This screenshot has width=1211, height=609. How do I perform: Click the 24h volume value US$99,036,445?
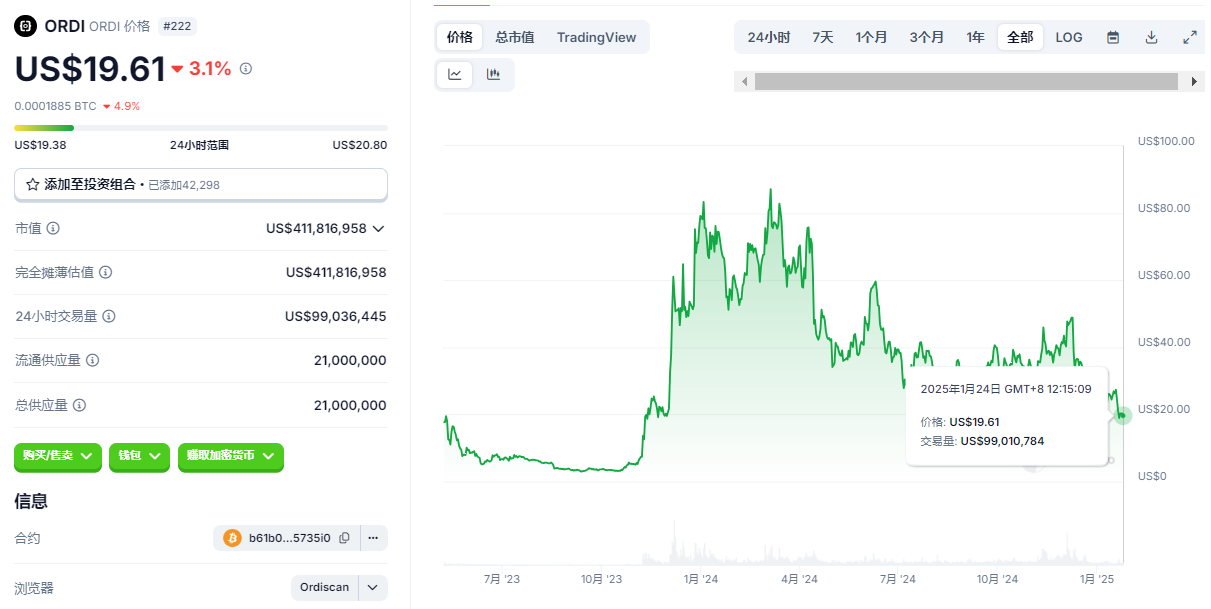(x=335, y=316)
